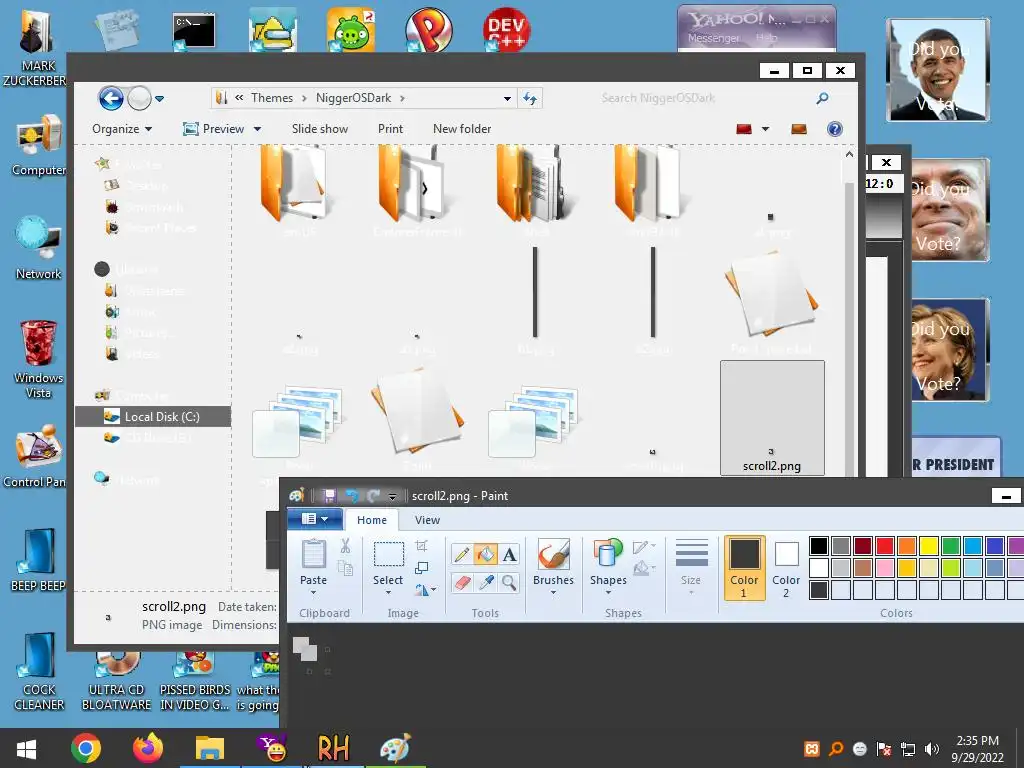
Task: Click the Crop icon in Image group
Action: coord(421,546)
